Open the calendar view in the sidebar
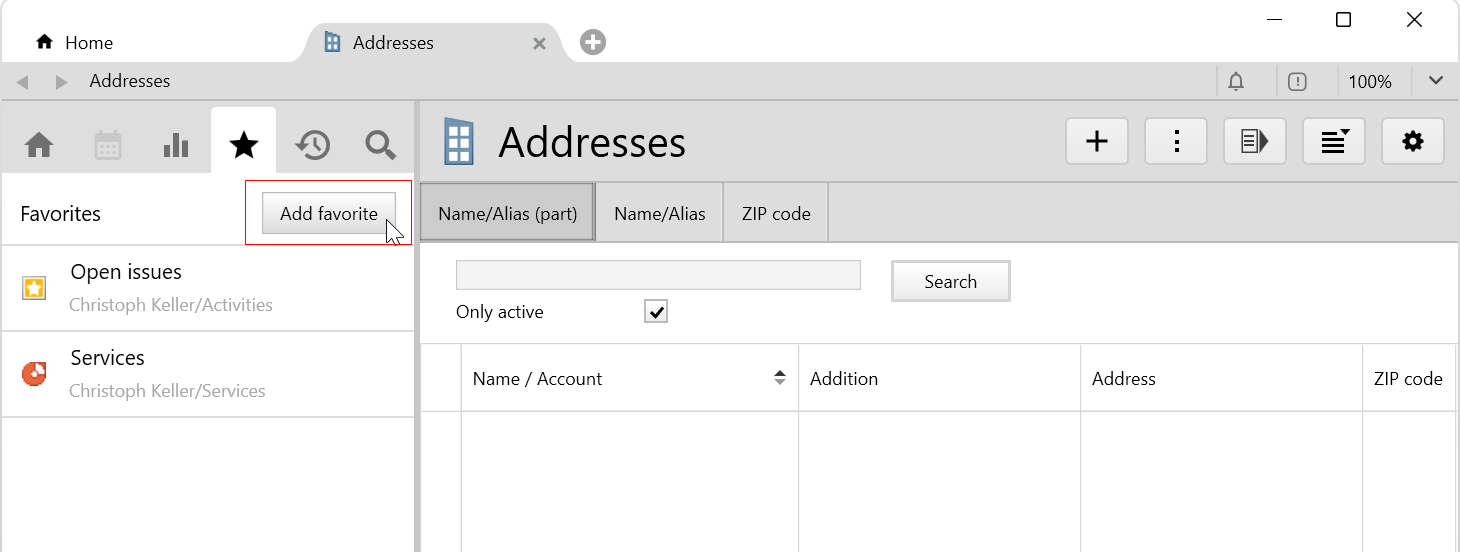This screenshot has width=1460, height=552. 108,146
